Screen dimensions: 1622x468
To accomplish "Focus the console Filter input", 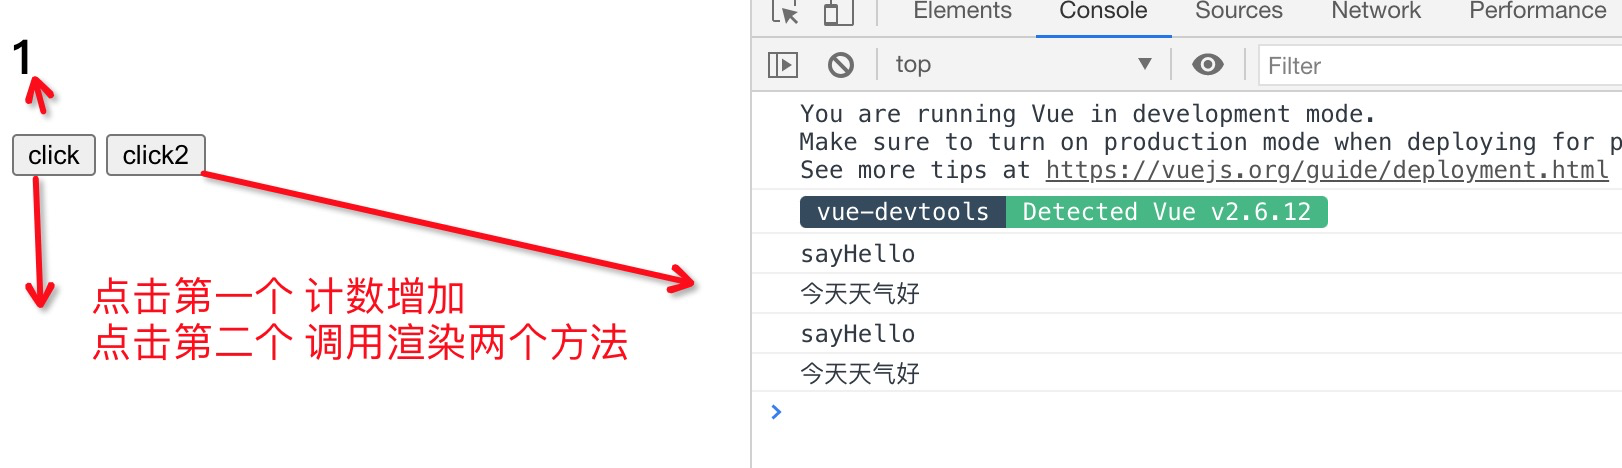I will click(1440, 66).
